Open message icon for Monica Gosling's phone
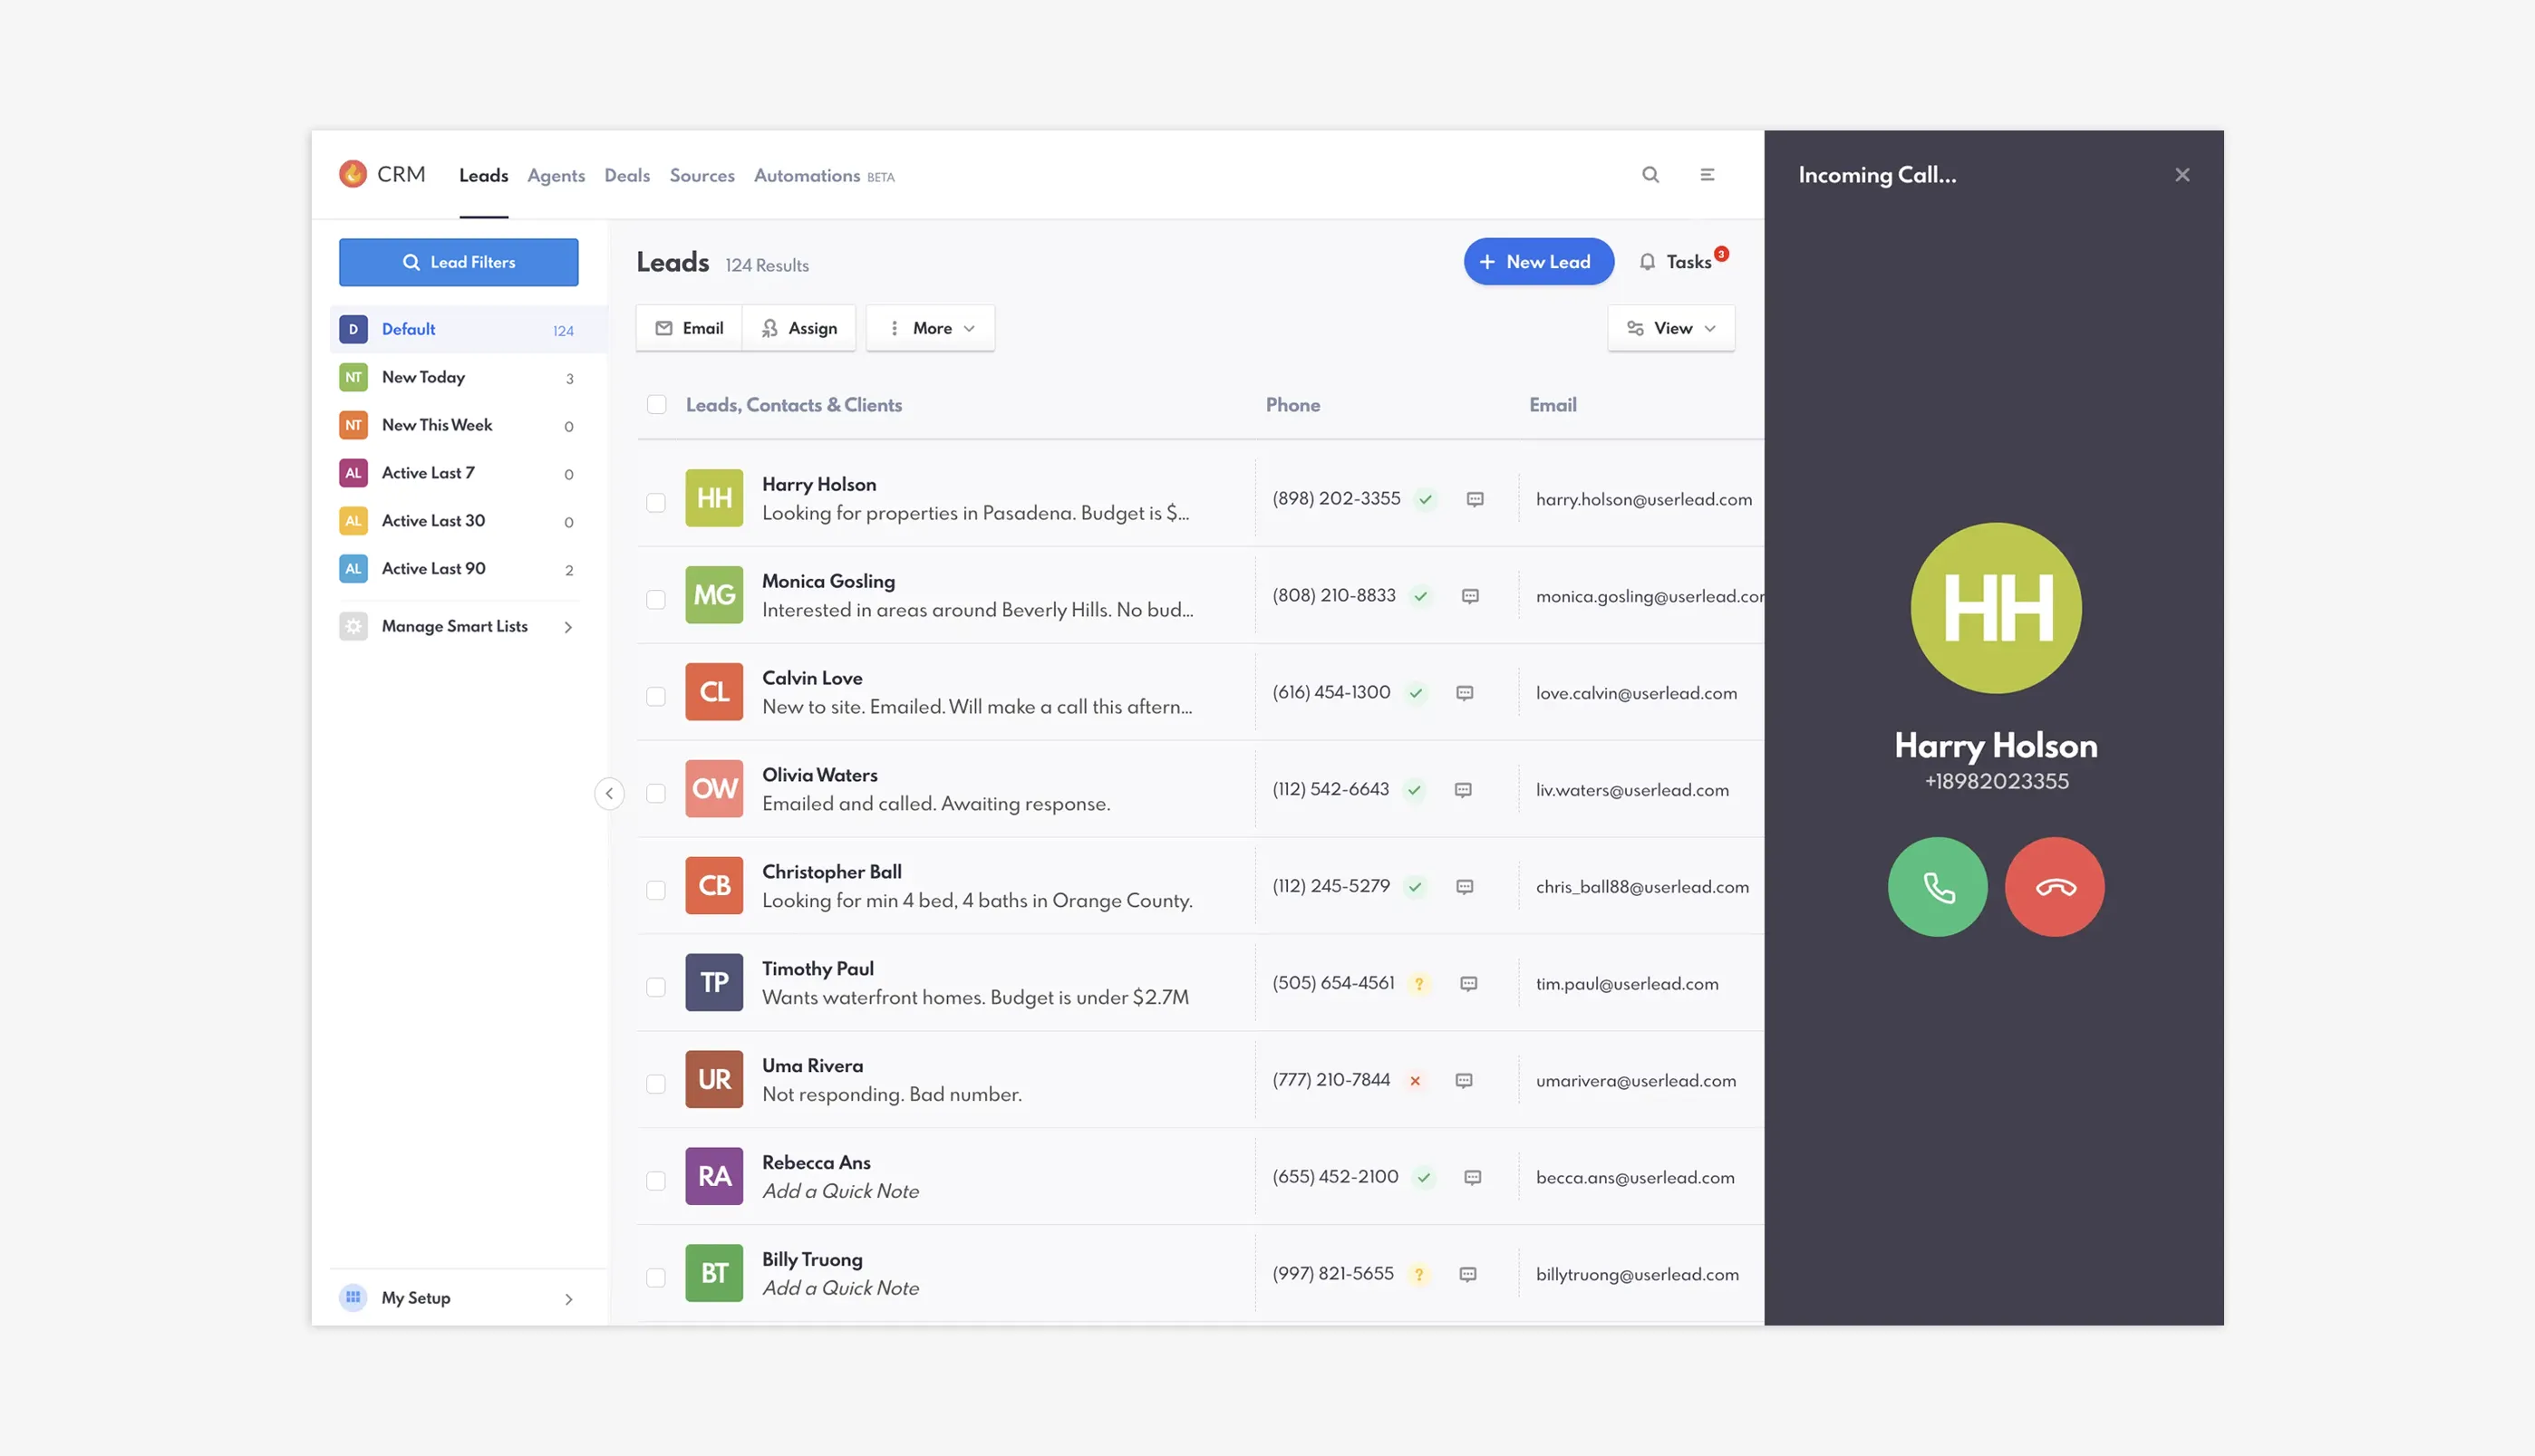2535x1456 pixels. pos(1470,596)
